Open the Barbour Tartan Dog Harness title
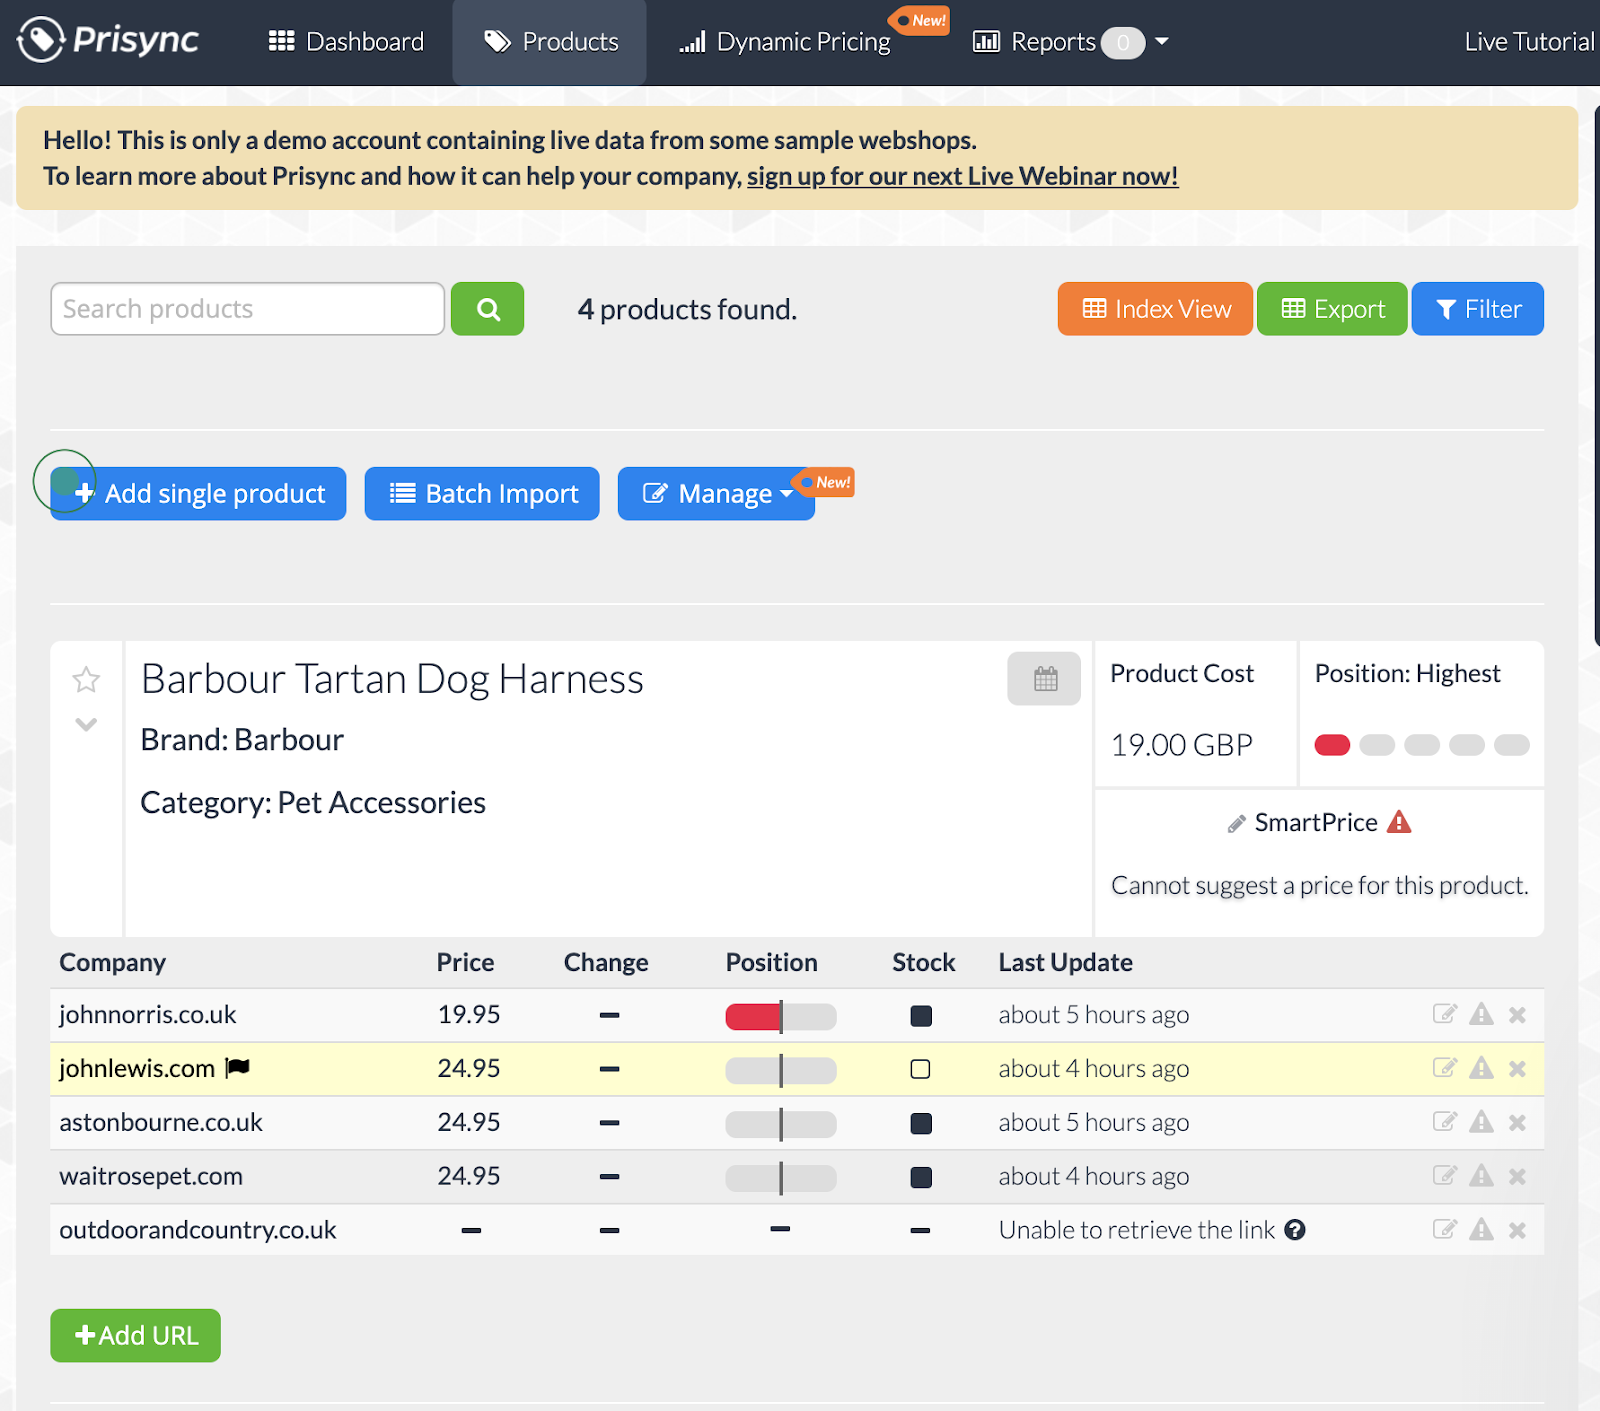Image resolution: width=1600 pixels, height=1411 pixels. [x=392, y=679]
